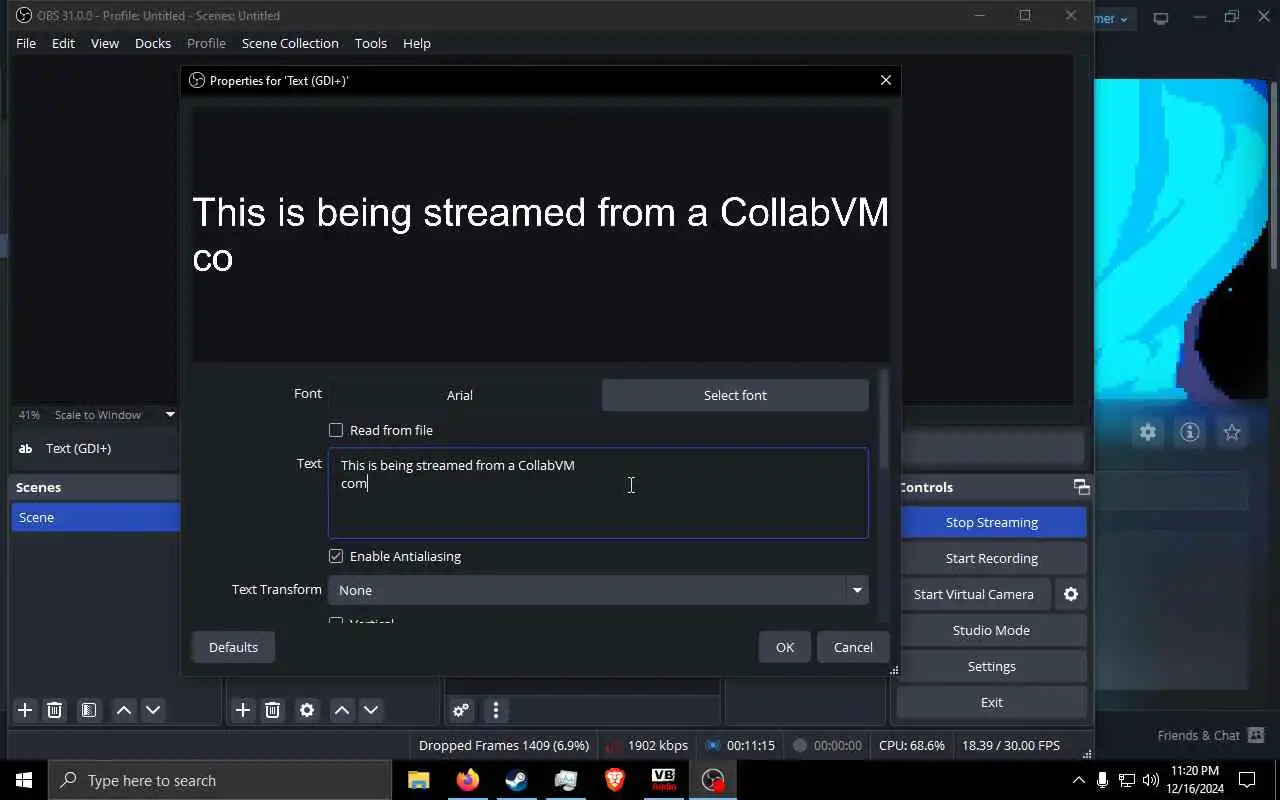Move scene down arrow in Scenes dock
This screenshot has width=1280, height=800.
tap(153, 710)
